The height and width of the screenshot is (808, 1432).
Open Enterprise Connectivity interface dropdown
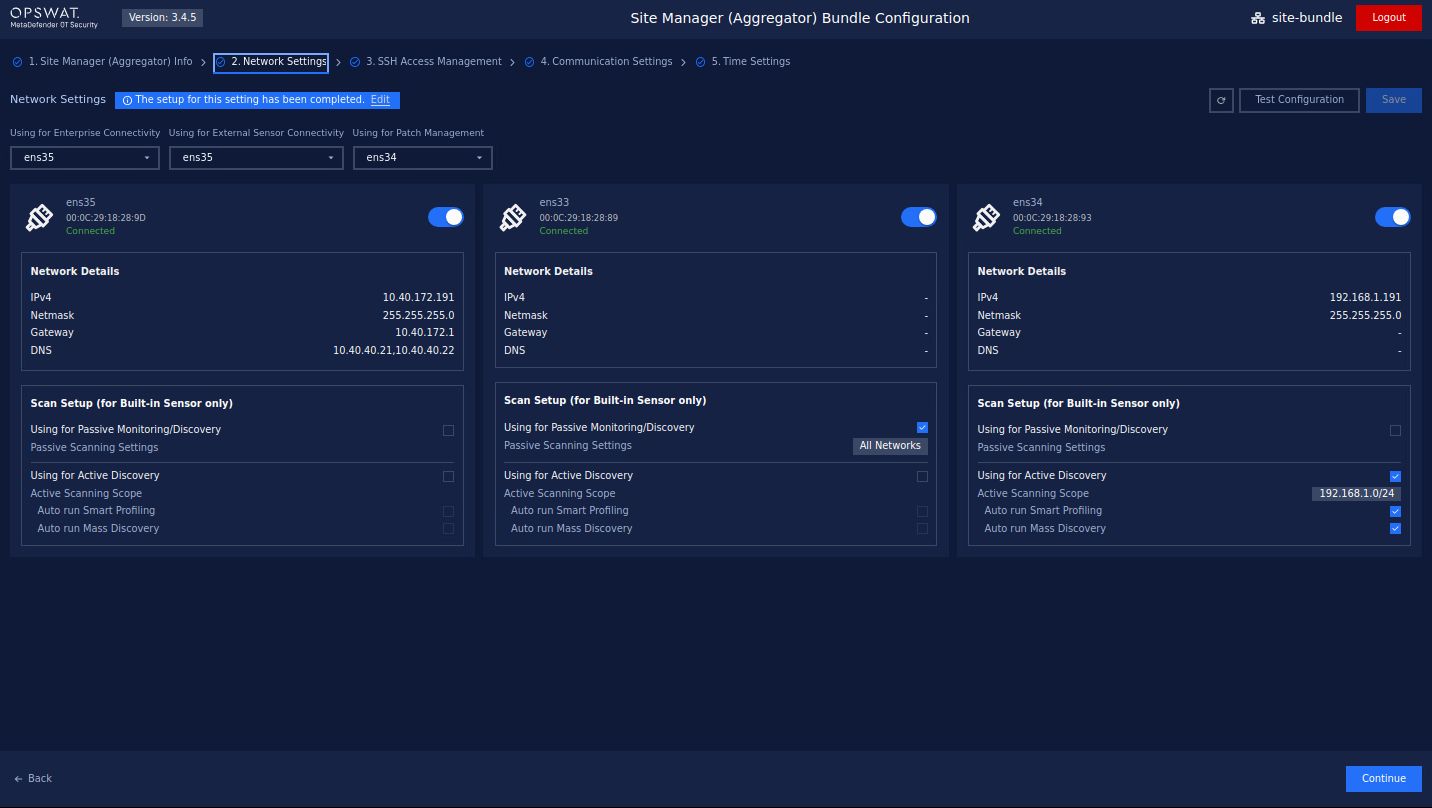pyautogui.click(x=85, y=158)
